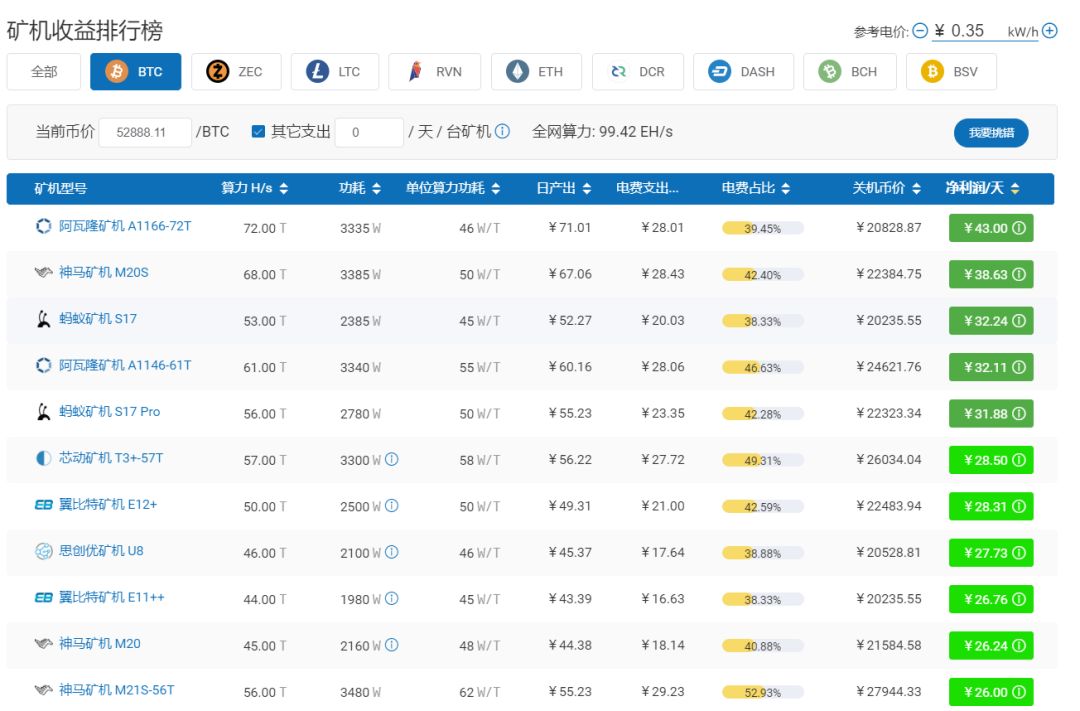The width and height of the screenshot is (1080, 711).
Task: Click the minus icon beside electricity price
Action: click(920, 31)
